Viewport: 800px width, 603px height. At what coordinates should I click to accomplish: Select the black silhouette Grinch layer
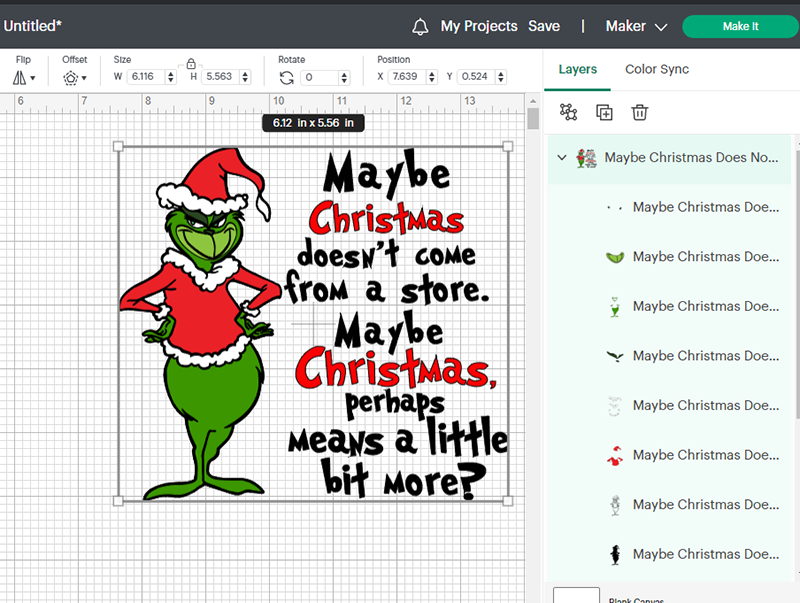[669, 554]
